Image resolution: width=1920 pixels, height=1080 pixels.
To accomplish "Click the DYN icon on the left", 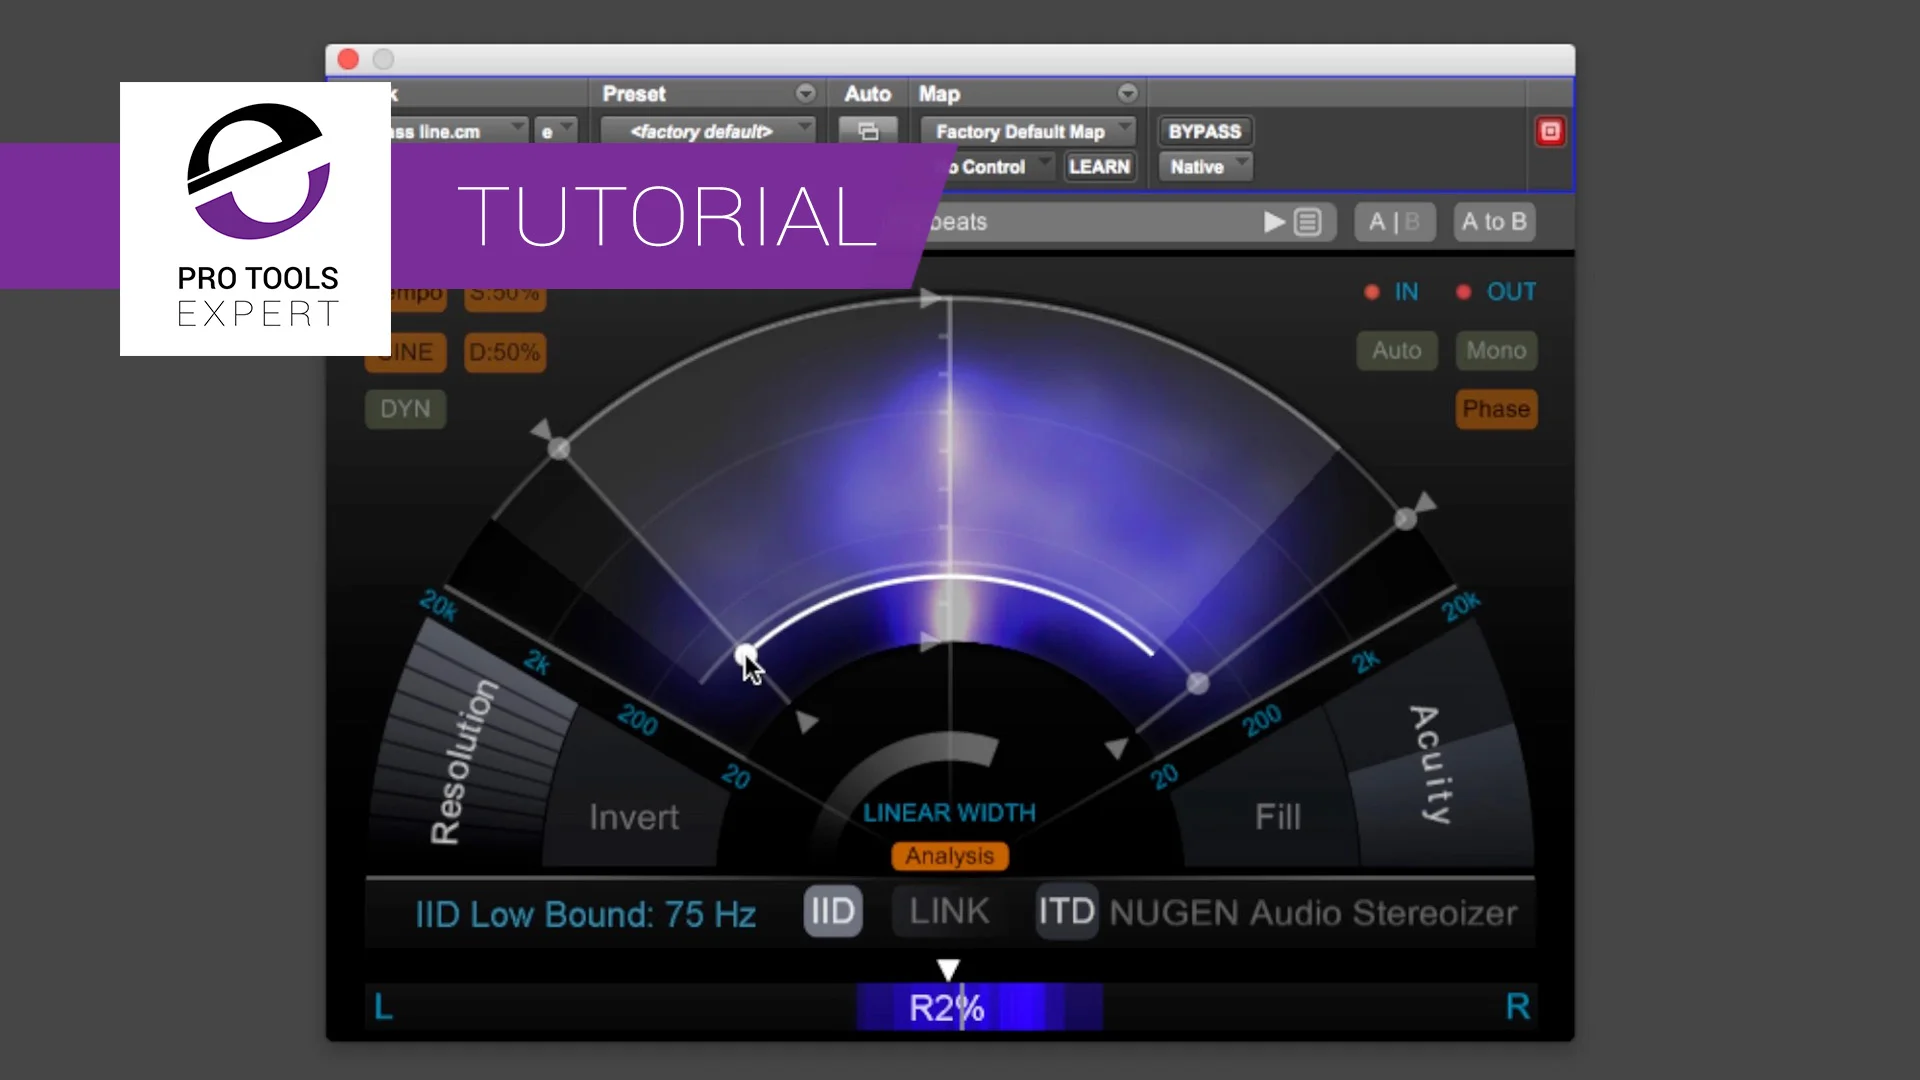I will click(x=405, y=409).
